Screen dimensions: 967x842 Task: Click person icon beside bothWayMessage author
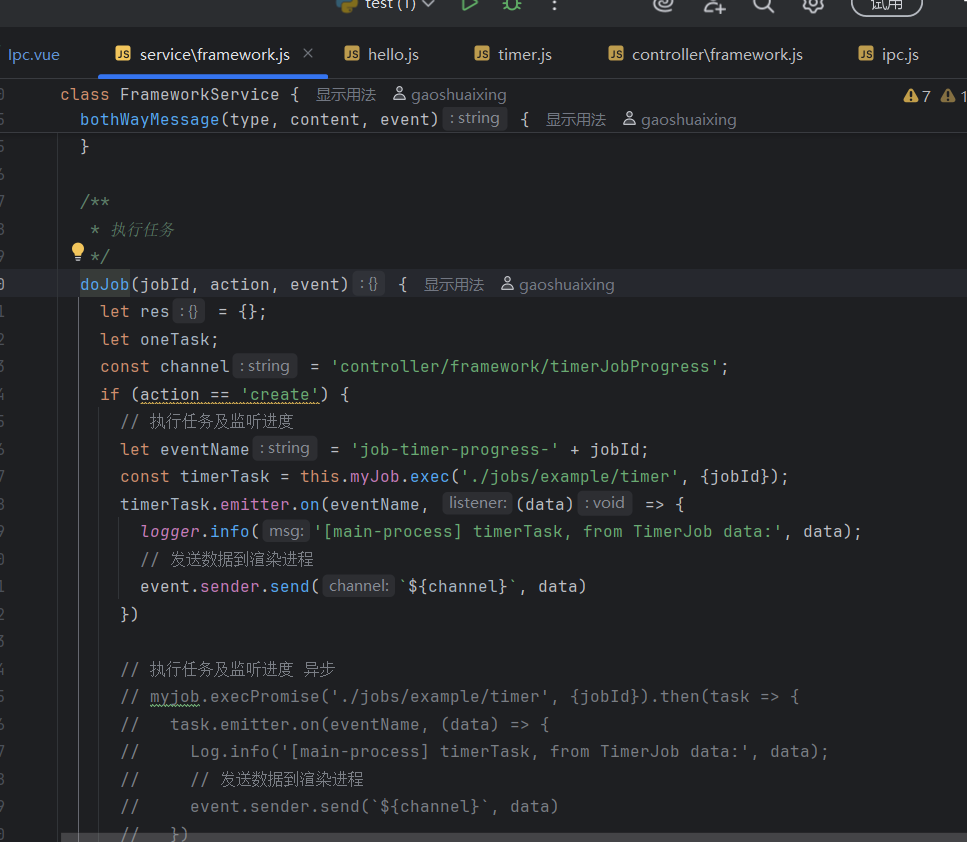[629, 118]
